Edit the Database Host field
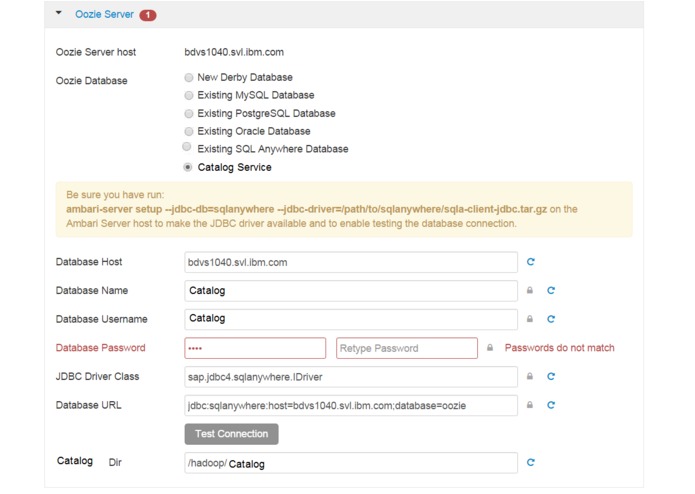This screenshot has height=494, width=695. [x=351, y=262]
